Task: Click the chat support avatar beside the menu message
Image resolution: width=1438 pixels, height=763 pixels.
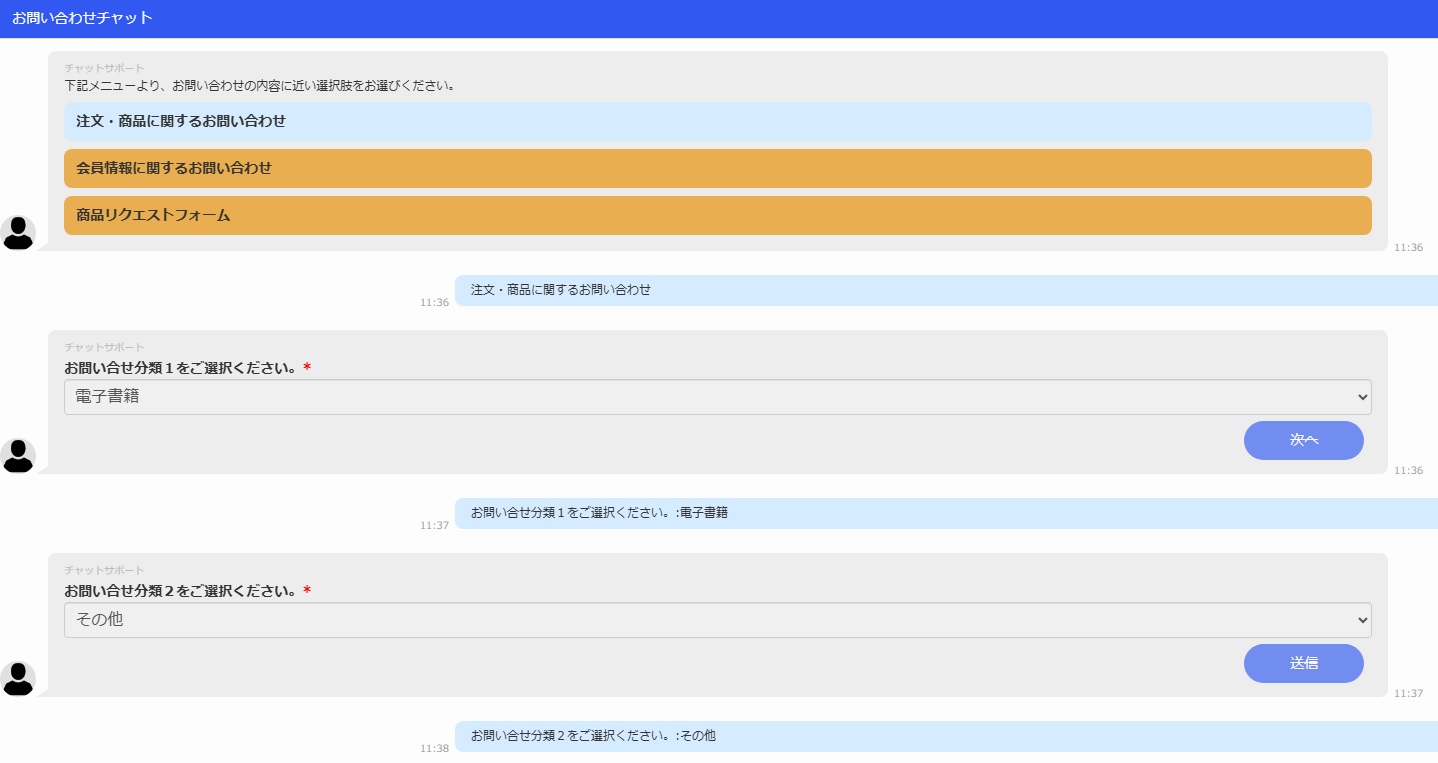Action: click(18, 232)
